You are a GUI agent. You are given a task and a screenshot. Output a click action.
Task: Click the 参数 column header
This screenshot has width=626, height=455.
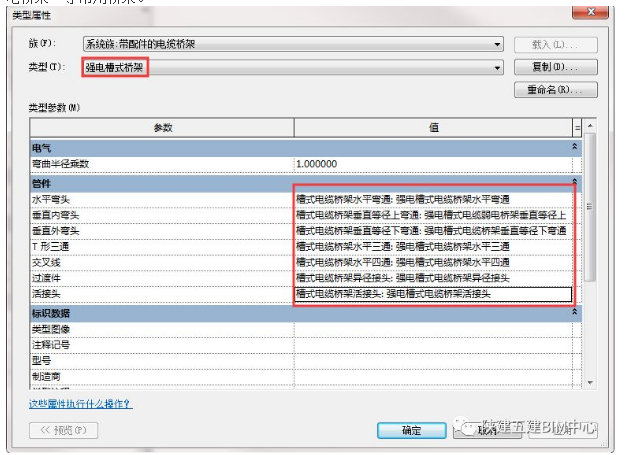point(162,128)
